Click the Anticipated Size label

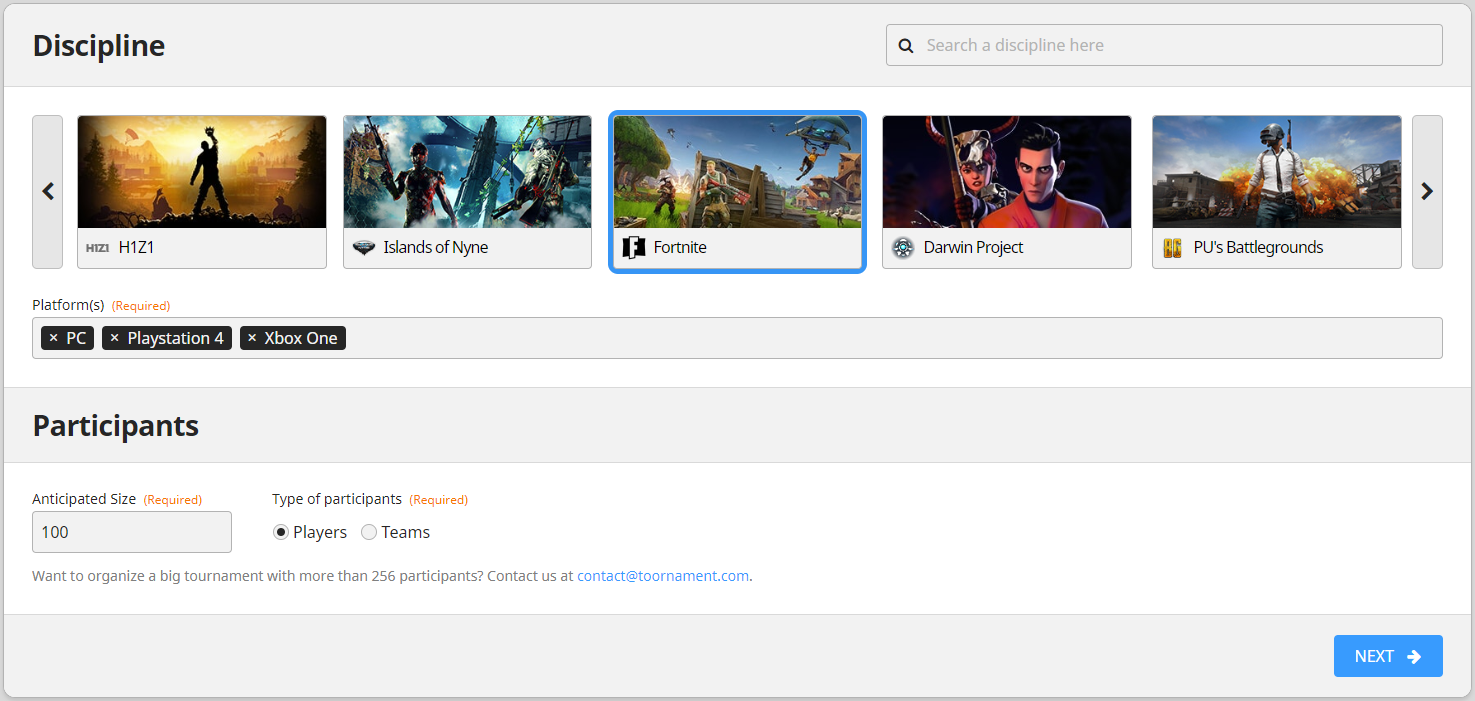tap(84, 499)
